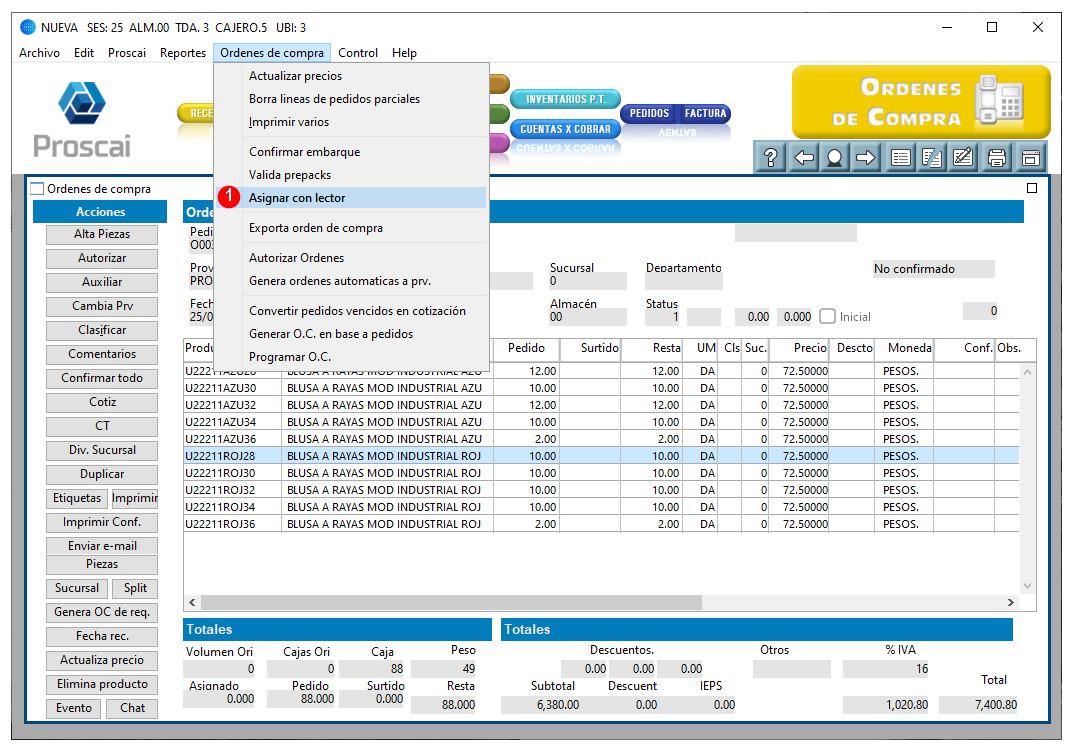The width and height of the screenshot is (1071, 746).
Task: Click the Evento button
Action: [74, 708]
